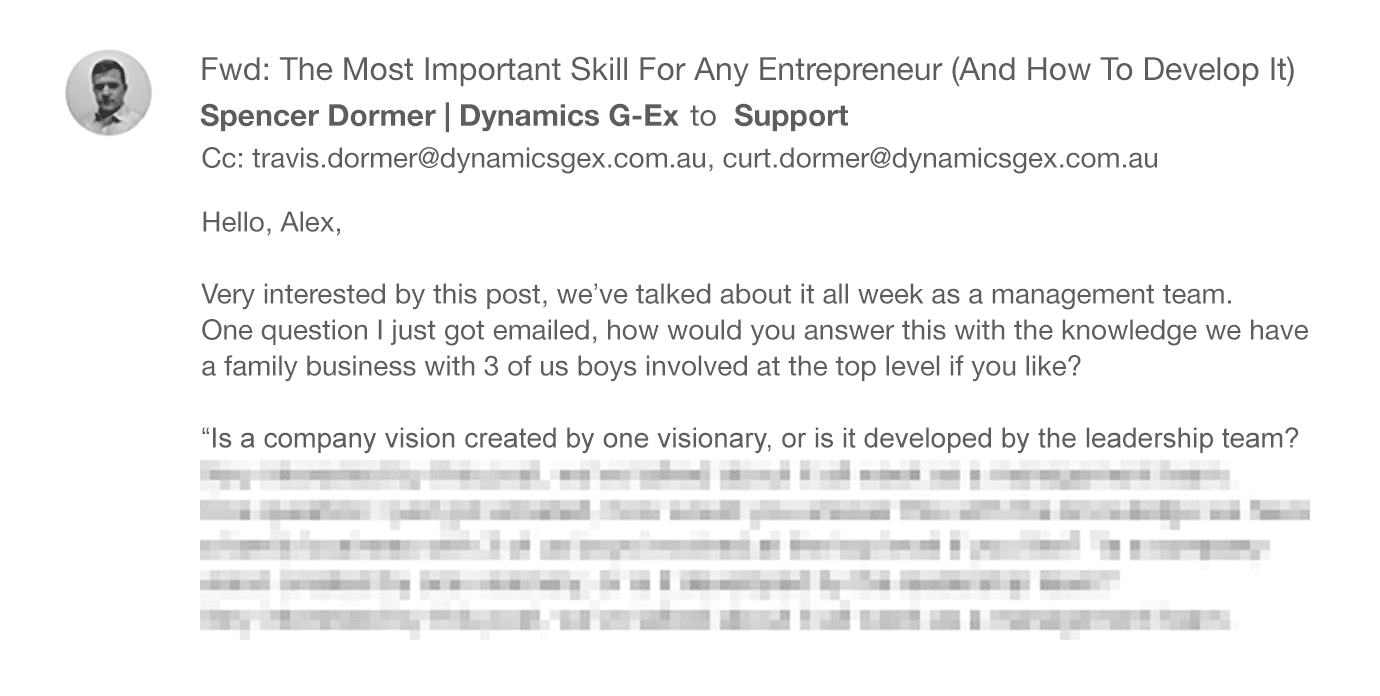Click the line starting "One question I just got emailed"
The width and height of the screenshot is (1380, 696).
point(754,330)
